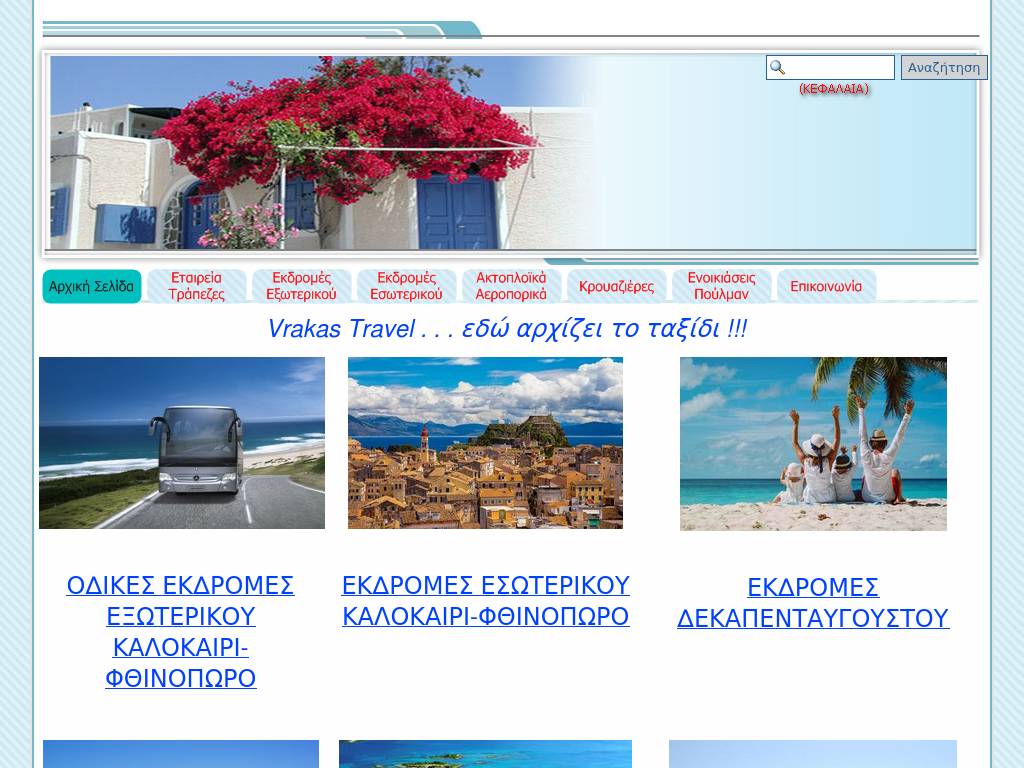Open the Εκδρομές Εσωτερικού menu item
The width and height of the screenshot is (1024, 768).
(406, 286)
